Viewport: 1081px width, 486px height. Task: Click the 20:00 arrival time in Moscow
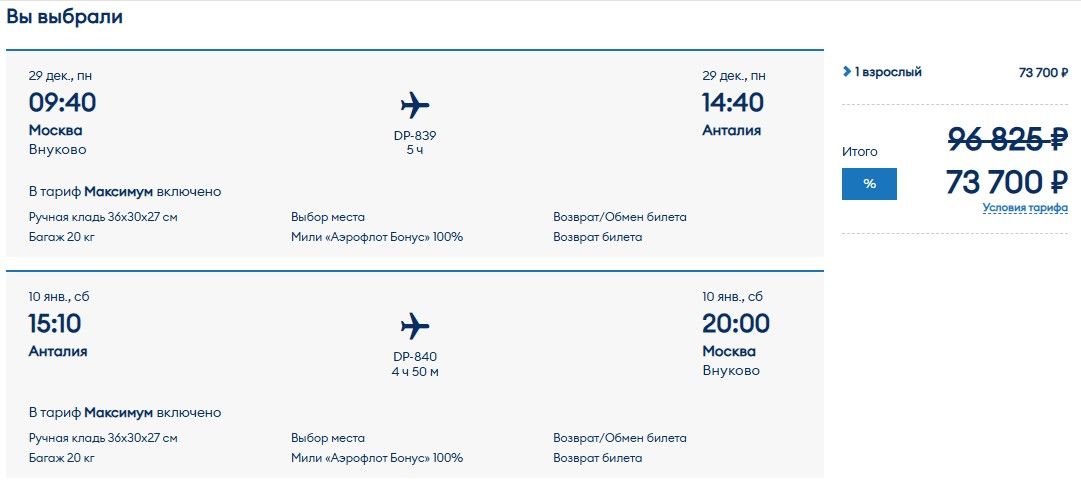(x=736, y=324)
